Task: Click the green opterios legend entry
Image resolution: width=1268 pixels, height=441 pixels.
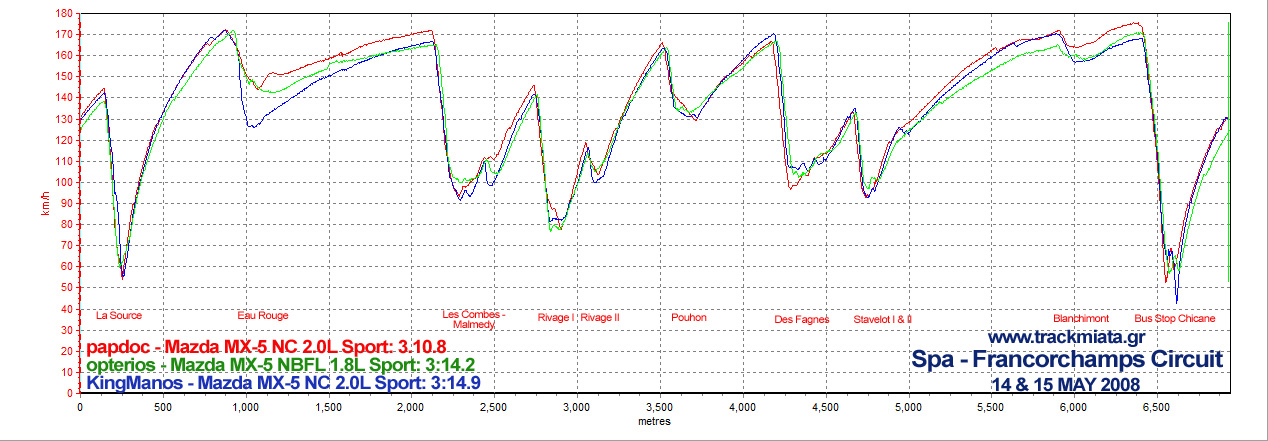Action: pos(281,365)
